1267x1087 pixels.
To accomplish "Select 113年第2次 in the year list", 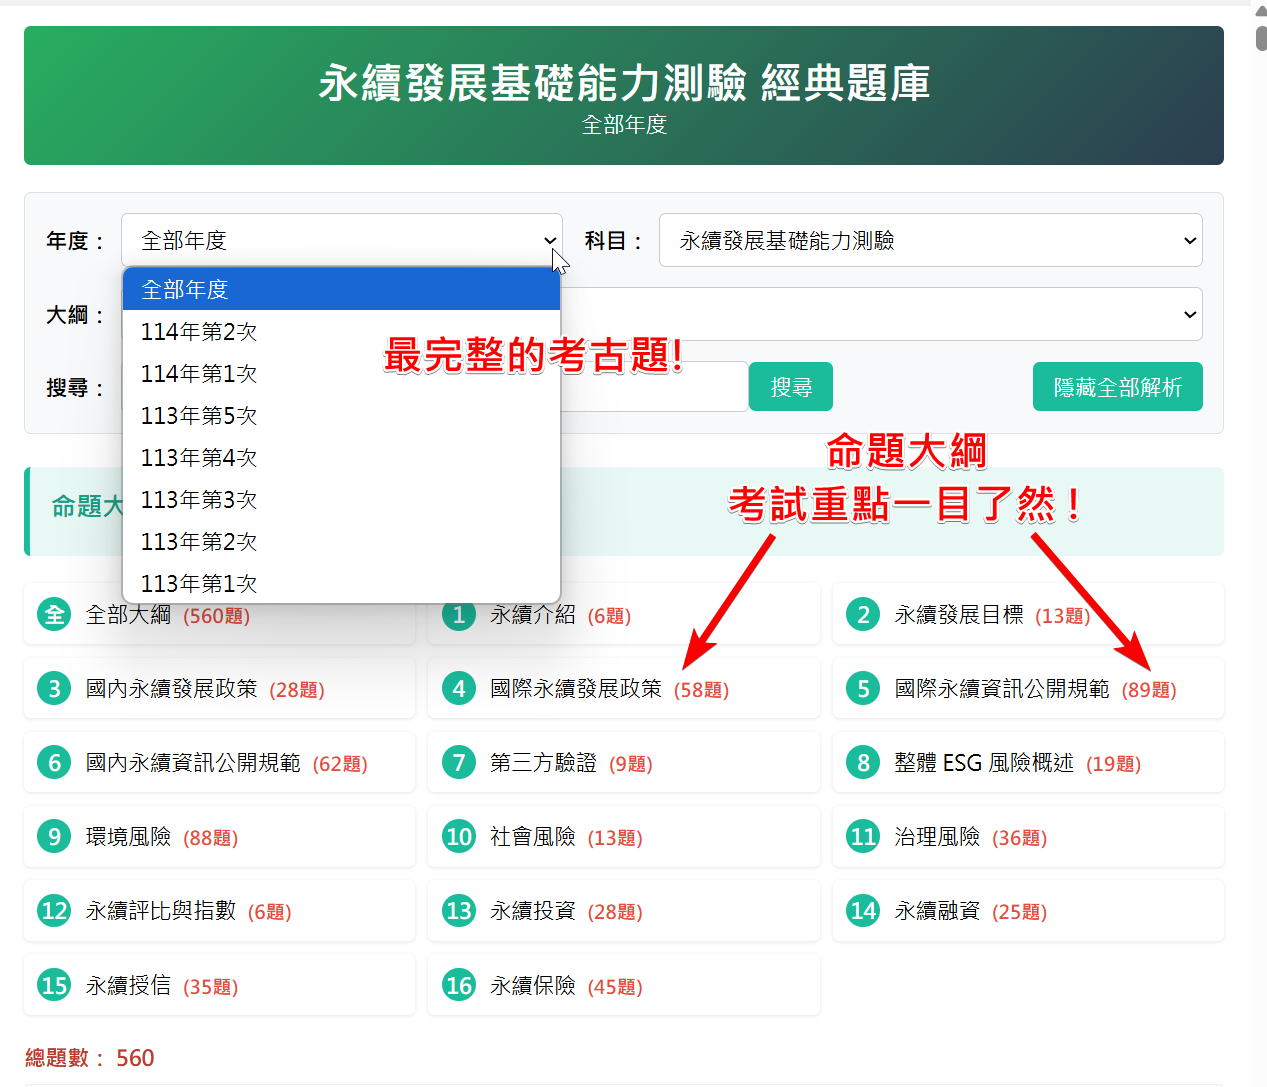I will [x=341, y=541].
